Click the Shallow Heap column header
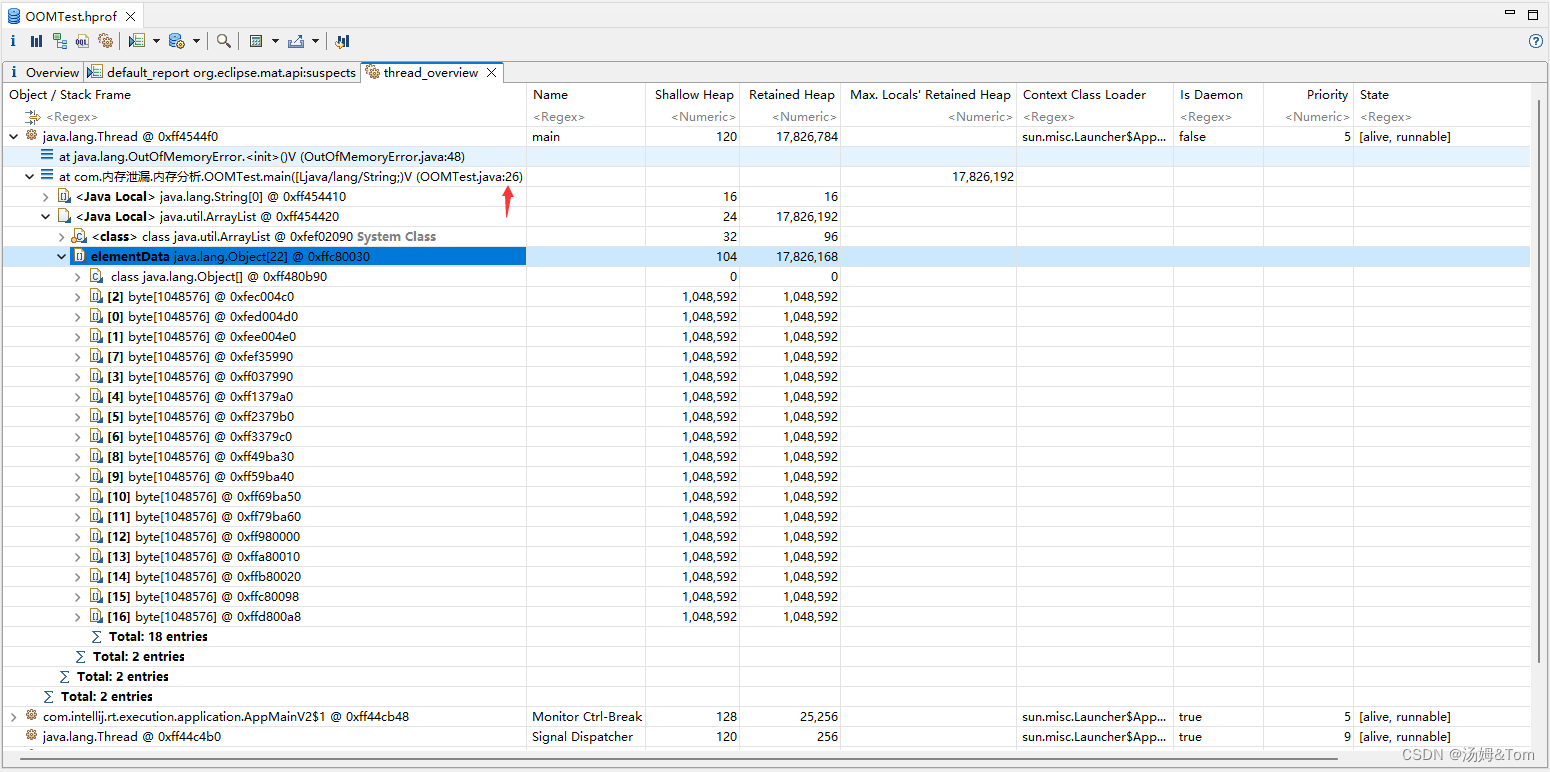Screen dimensions: 1550x772 click(694, 95)
